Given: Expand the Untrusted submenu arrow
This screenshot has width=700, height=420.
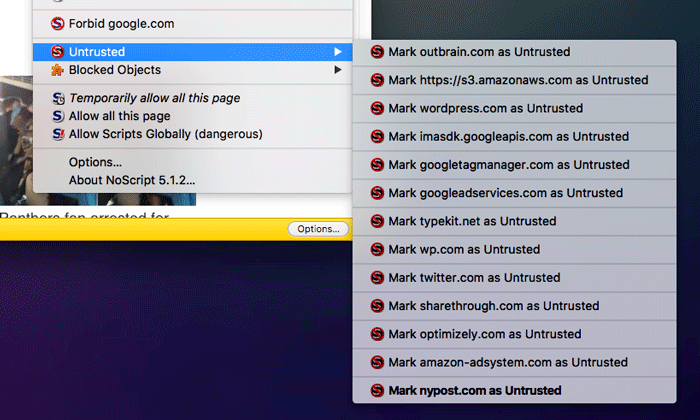Looking at the screenshot, I should coord(338,52).
